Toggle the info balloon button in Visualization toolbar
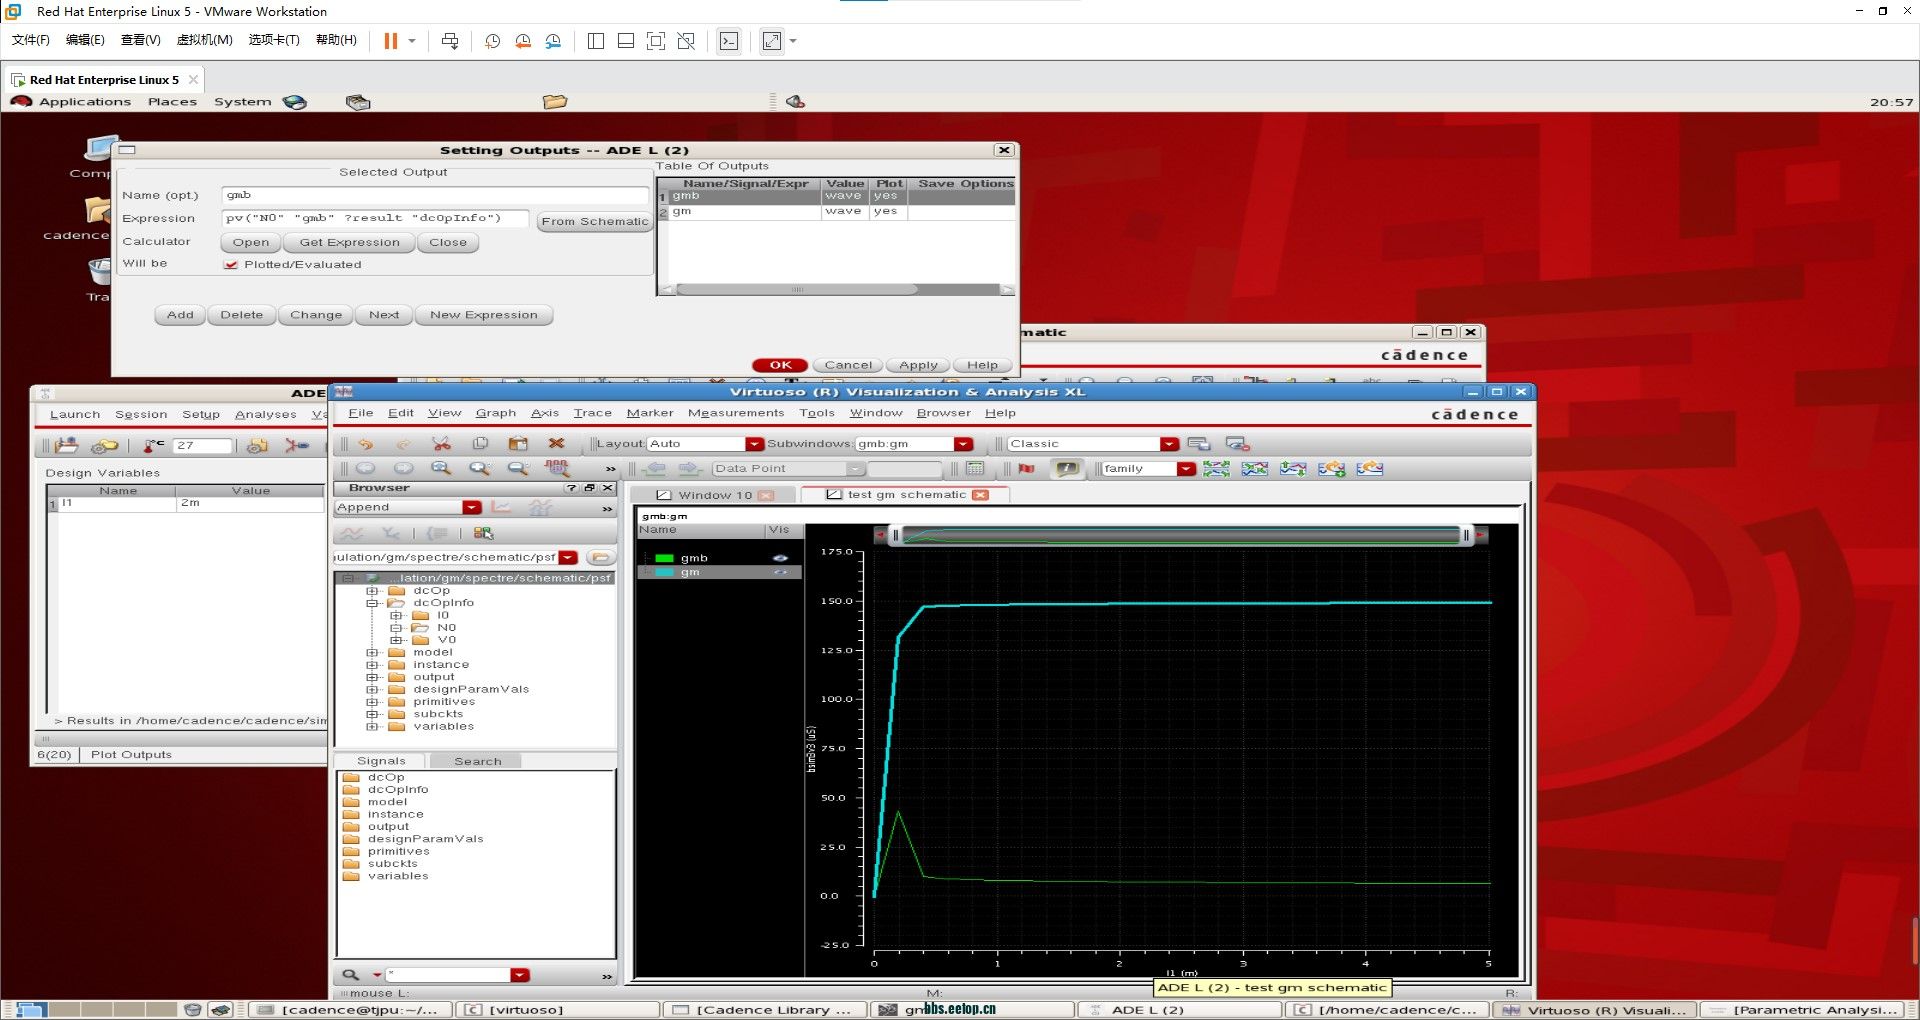This screenshot has height=1020, width=1920. click(1068, 468)
